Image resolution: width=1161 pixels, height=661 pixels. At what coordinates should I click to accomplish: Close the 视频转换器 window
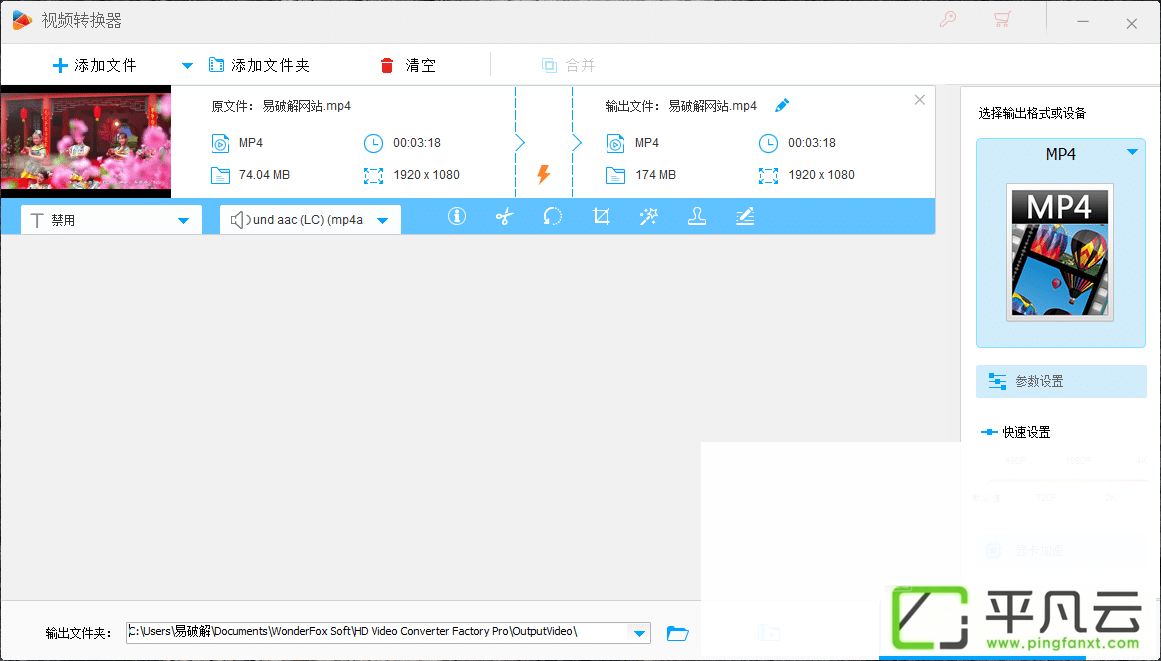(1131, 24)
